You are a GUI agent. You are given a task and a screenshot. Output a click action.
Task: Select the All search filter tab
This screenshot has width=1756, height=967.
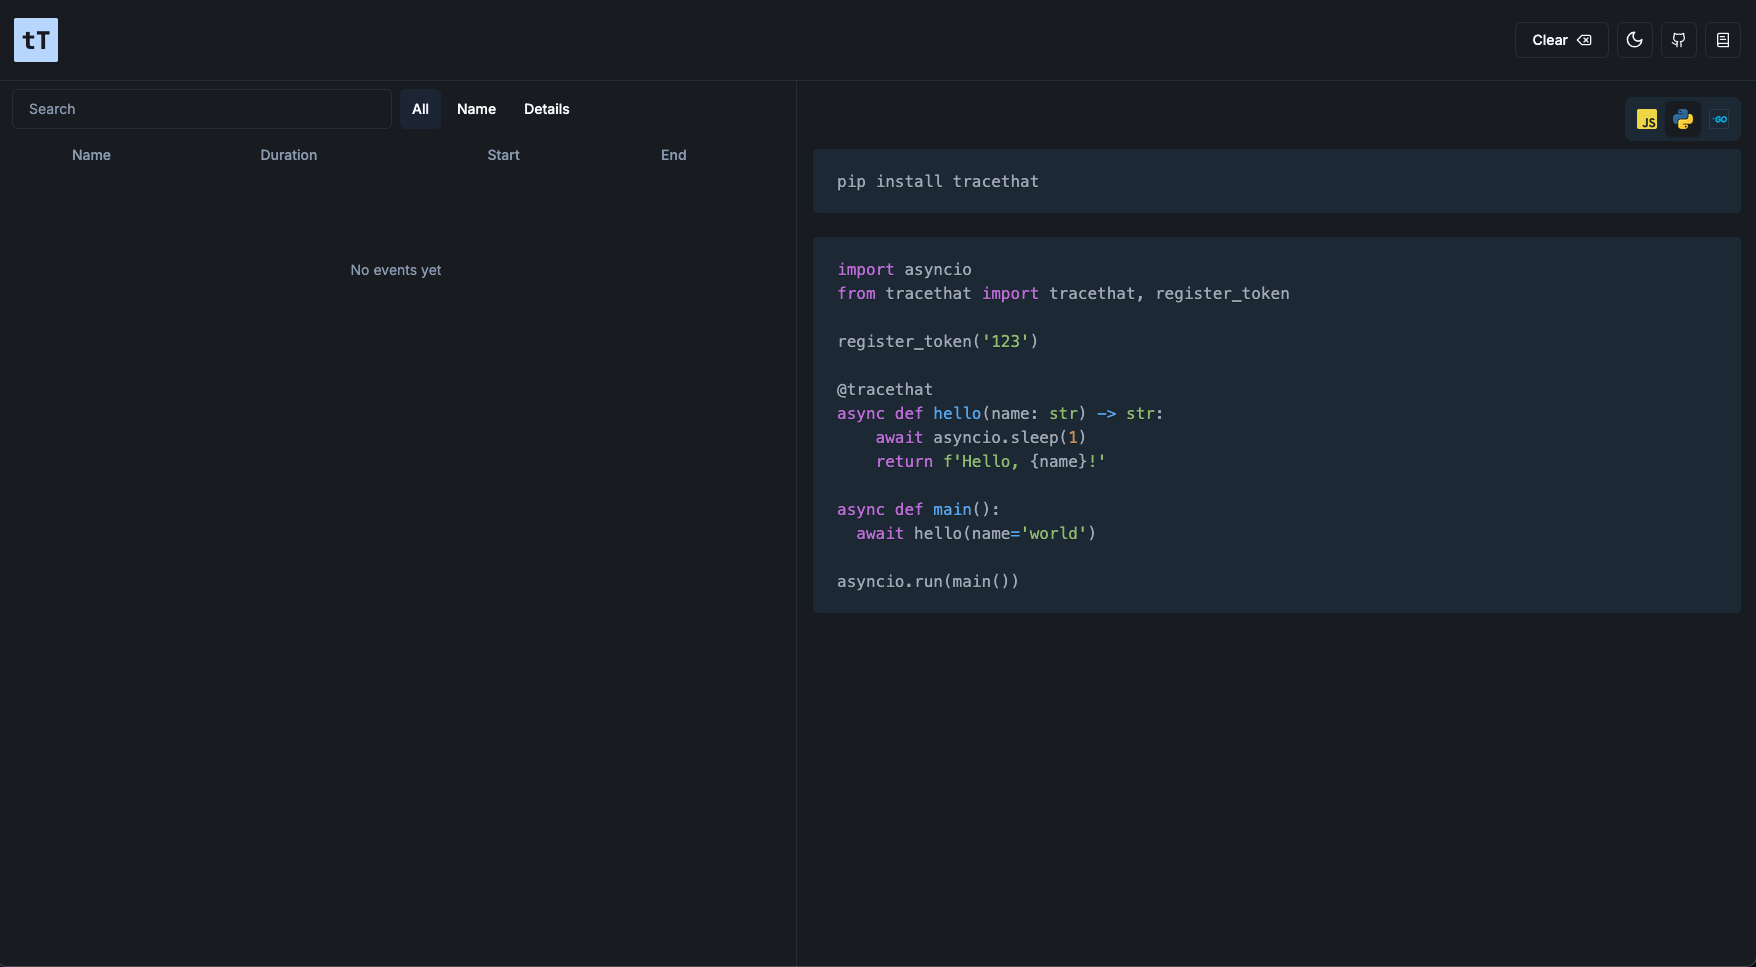click(420, 109)
